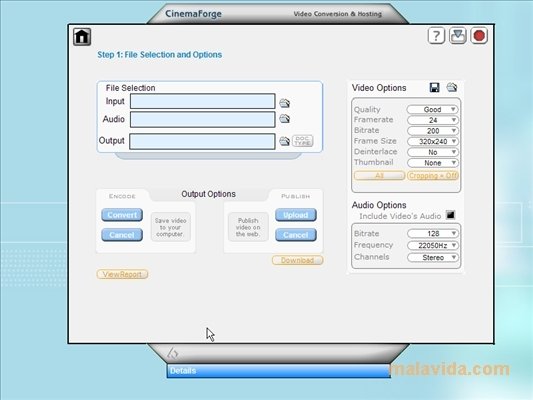Click the Input file path field
This screenshot has height=400, width=533.
click(203, 101)
